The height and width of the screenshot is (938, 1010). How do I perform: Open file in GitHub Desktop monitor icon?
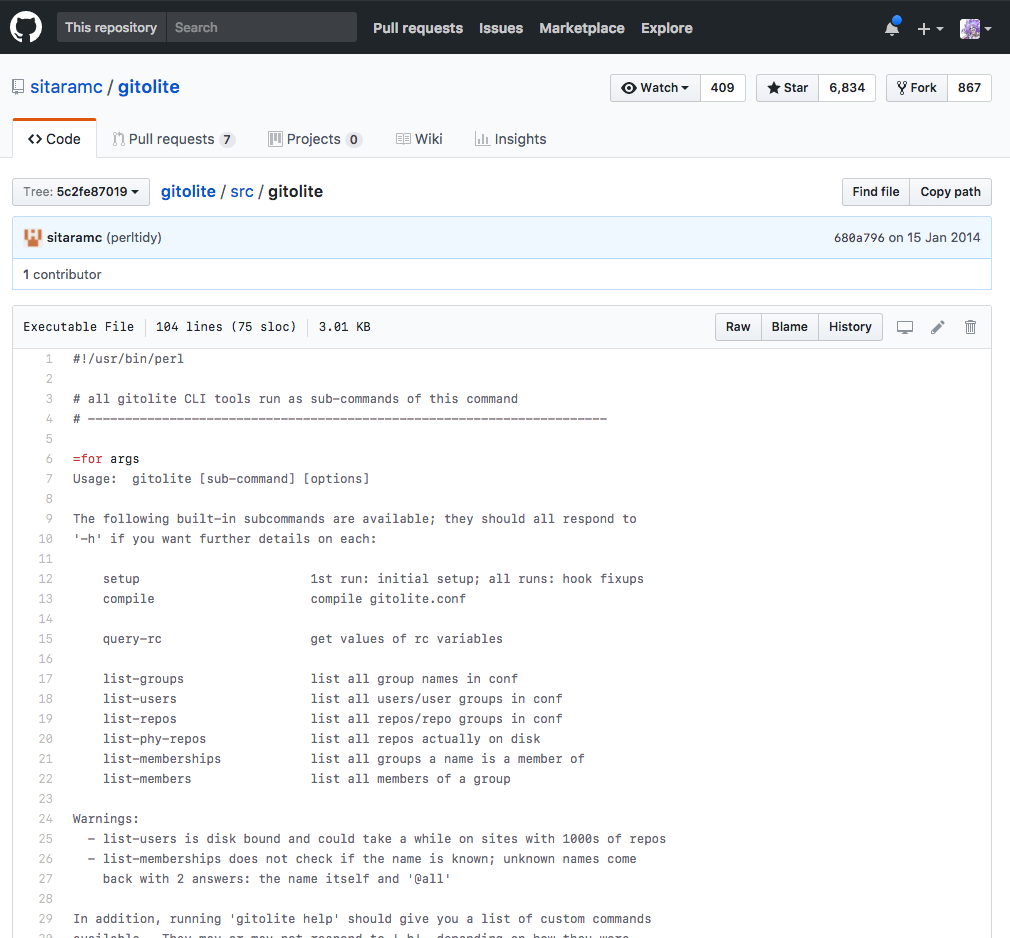click(905, 327)
